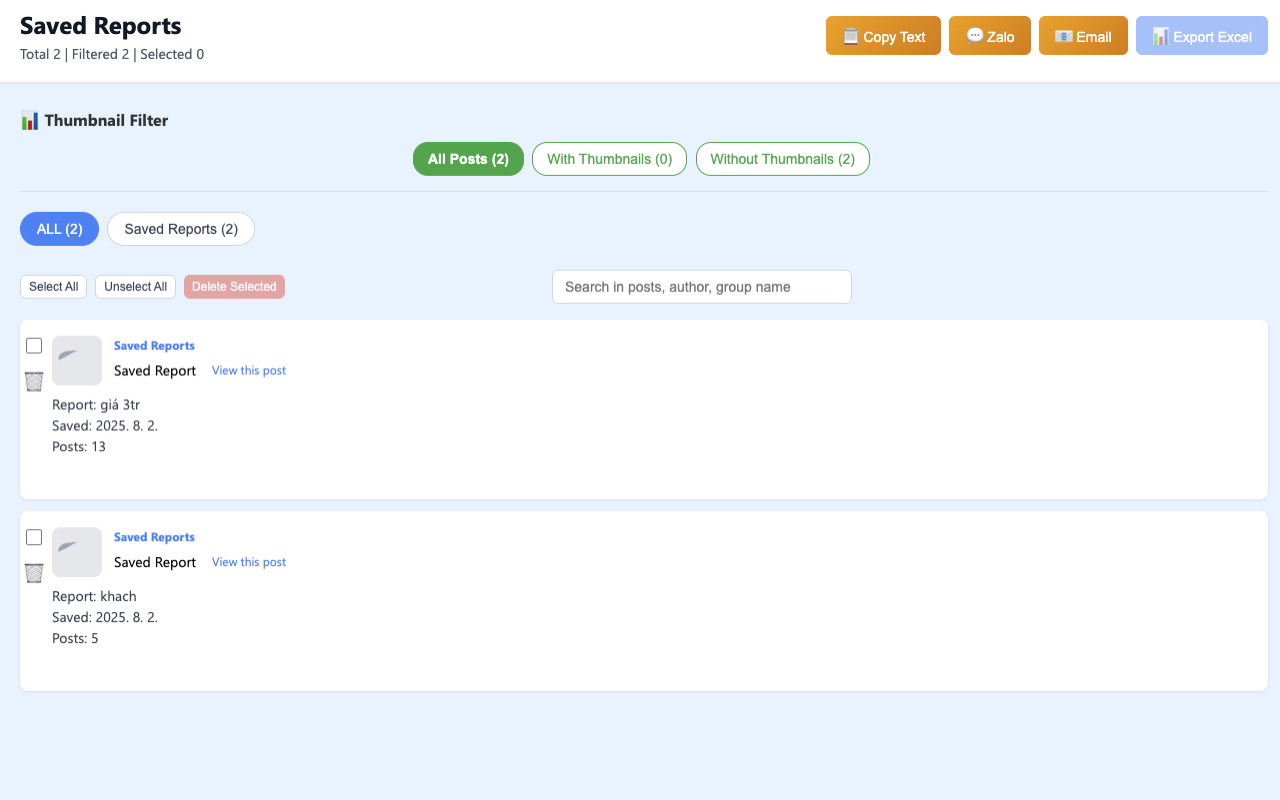Image resolution: width=1280 pixels, height=800 pixels.
Task: Click avatar thumbnail of giá 3tr report
Action: [77, 360]
